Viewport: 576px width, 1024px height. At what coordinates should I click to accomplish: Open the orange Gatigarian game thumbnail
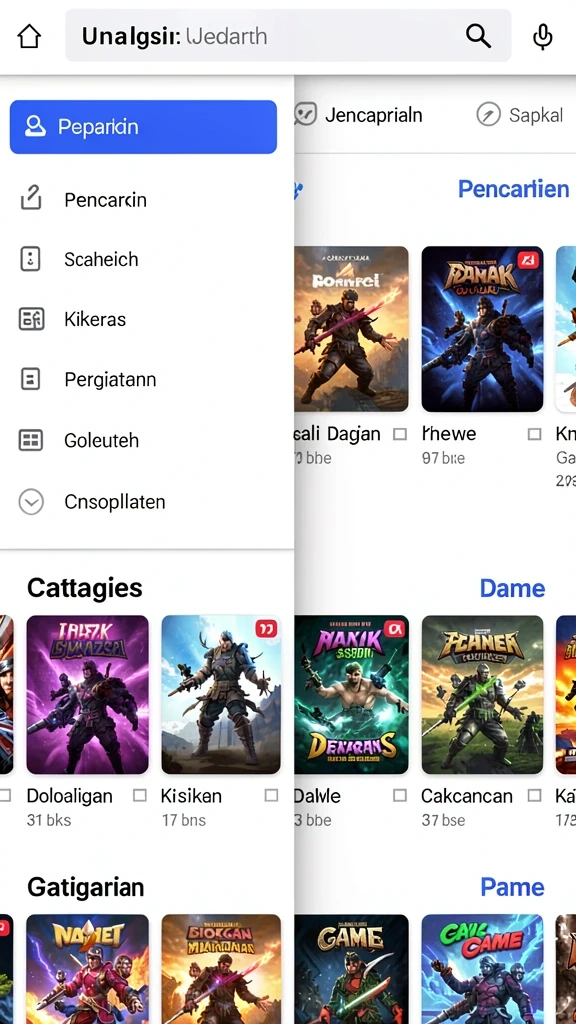pyautogui.click(x=221, y=969)
